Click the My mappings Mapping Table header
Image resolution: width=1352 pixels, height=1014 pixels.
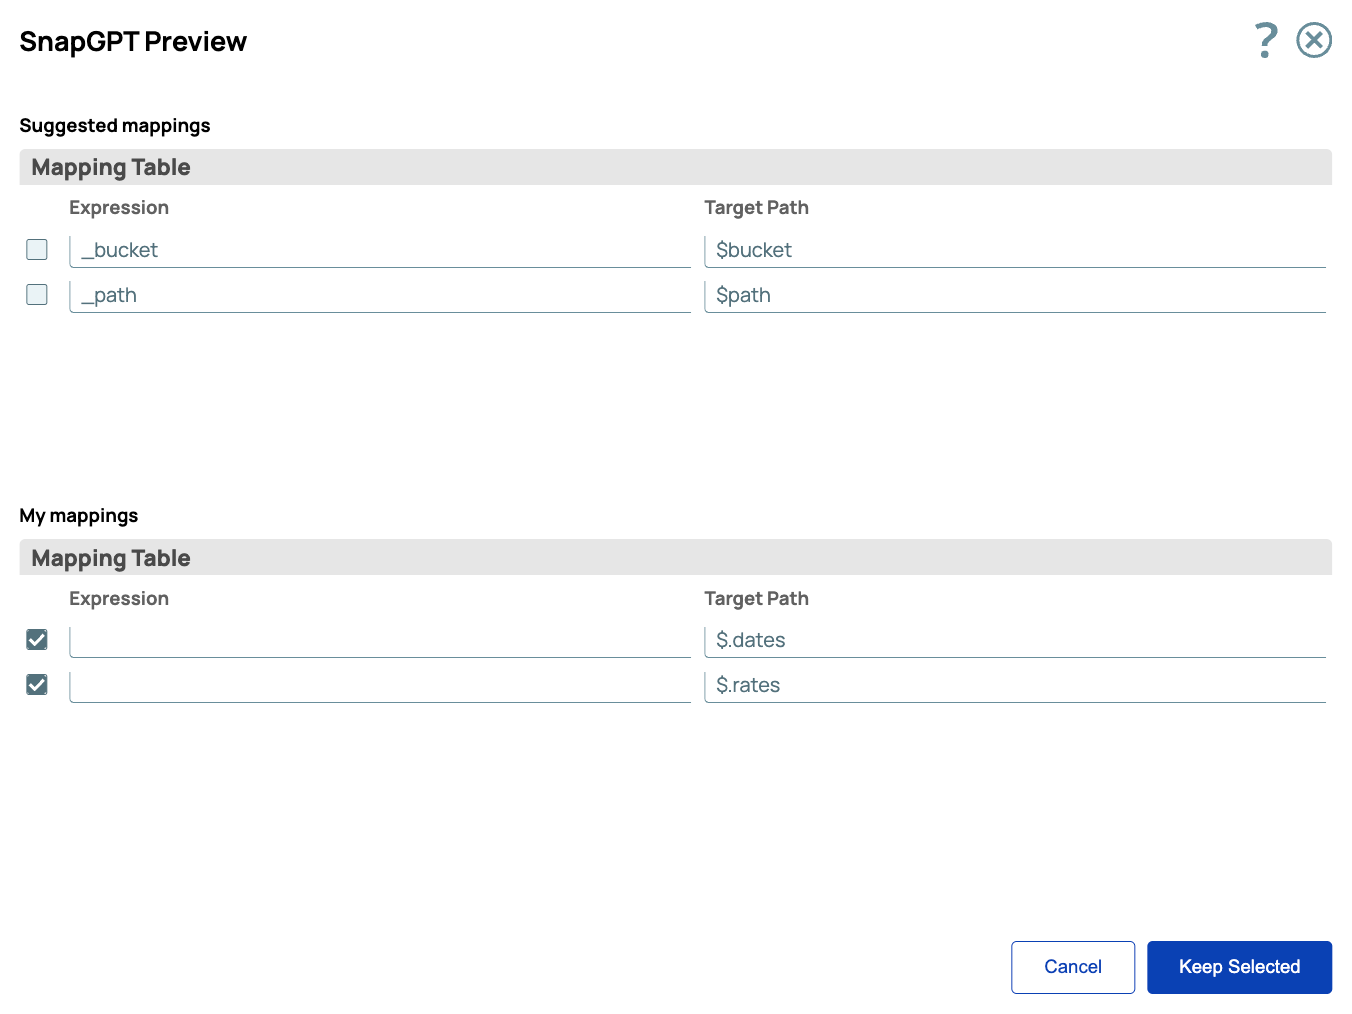pos(110,557)
